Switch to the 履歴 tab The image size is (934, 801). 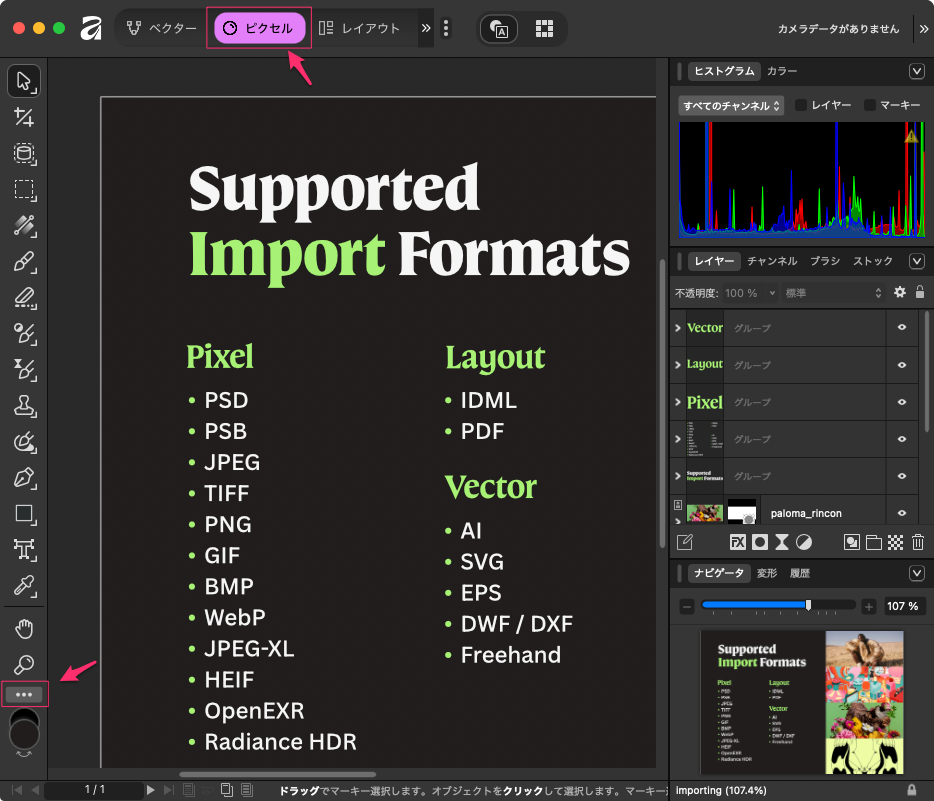[x=800, y=573]
